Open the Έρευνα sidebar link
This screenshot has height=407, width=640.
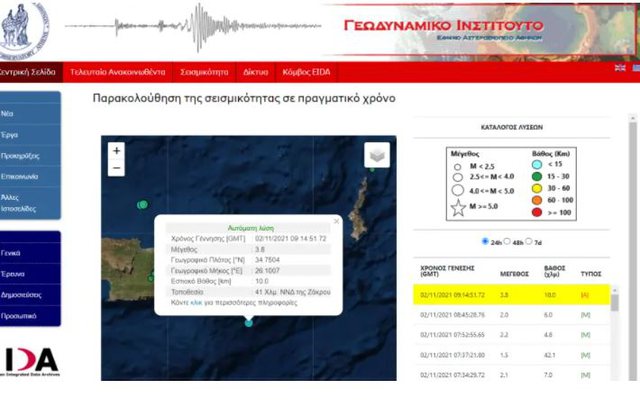pyautogui.click(x=13, y=274)
